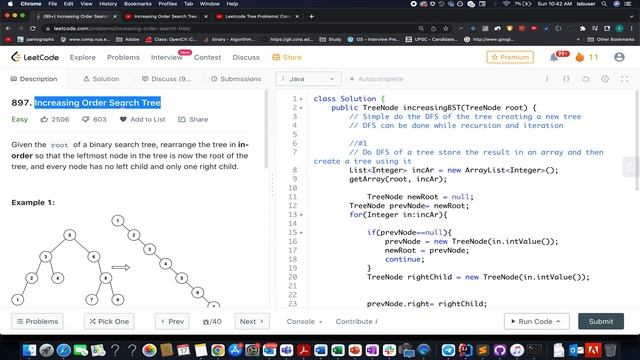Click the description panel scrollbar

(266, 129)
